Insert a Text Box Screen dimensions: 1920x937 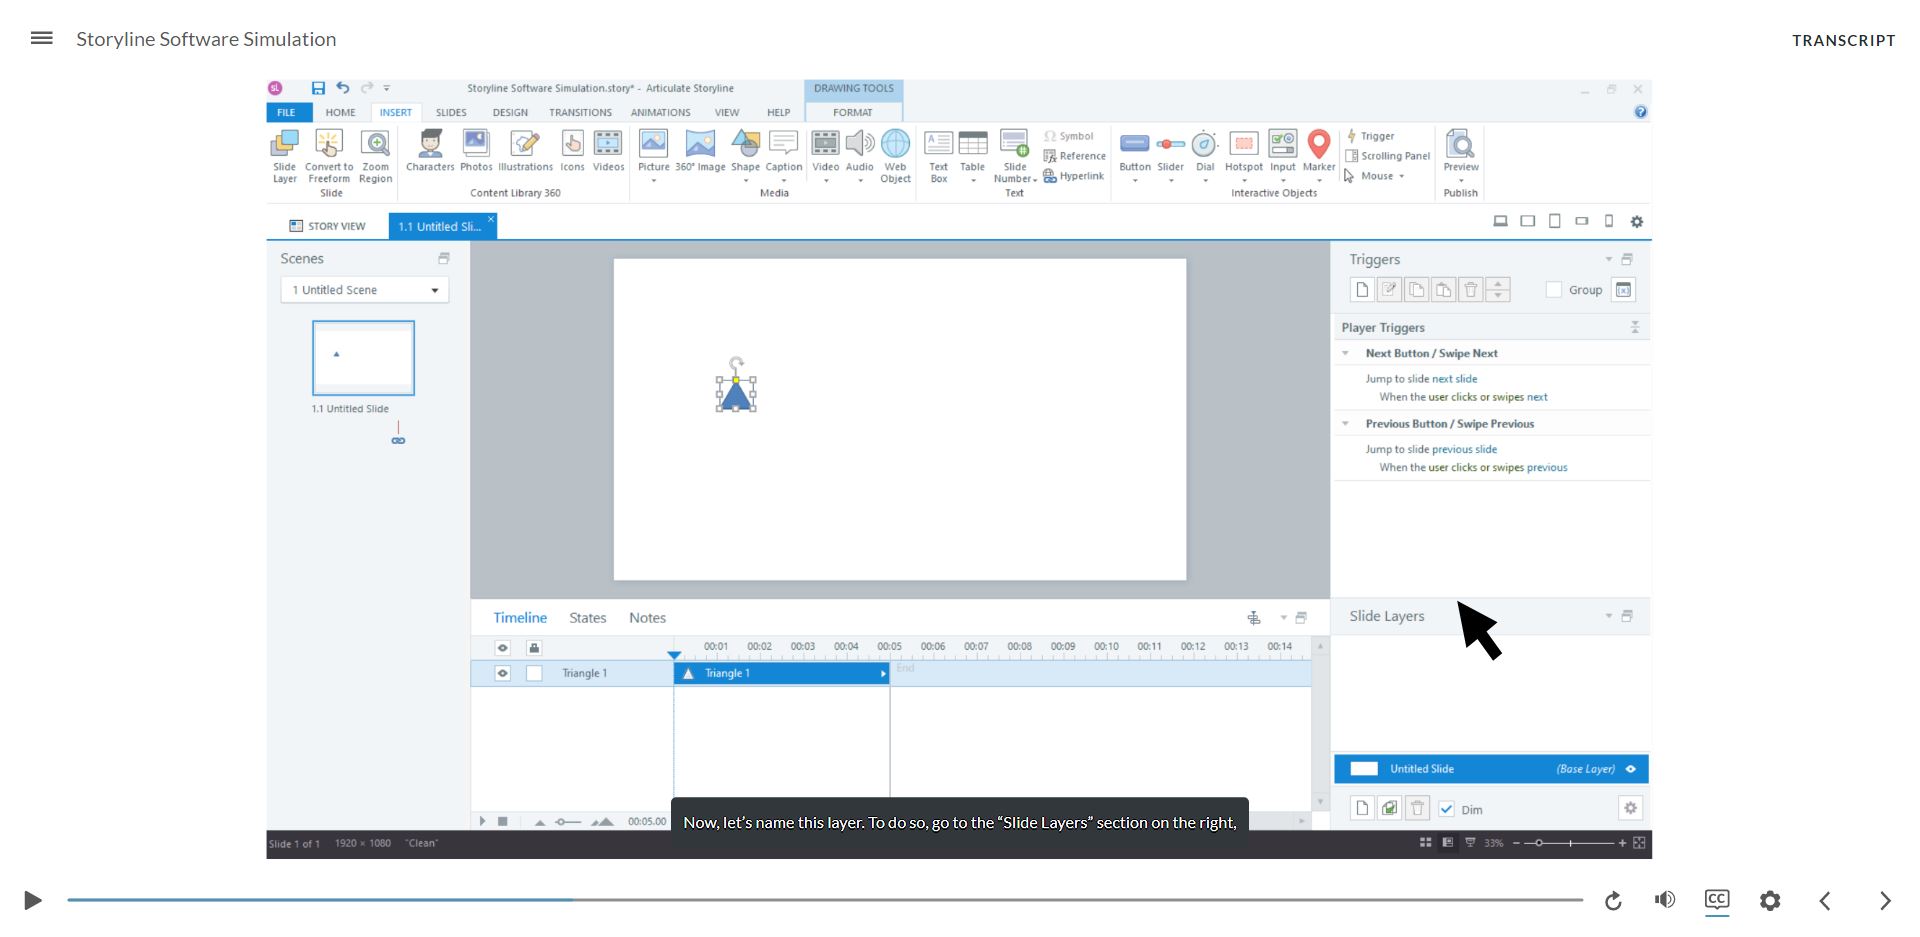click(x=937, y=150)
